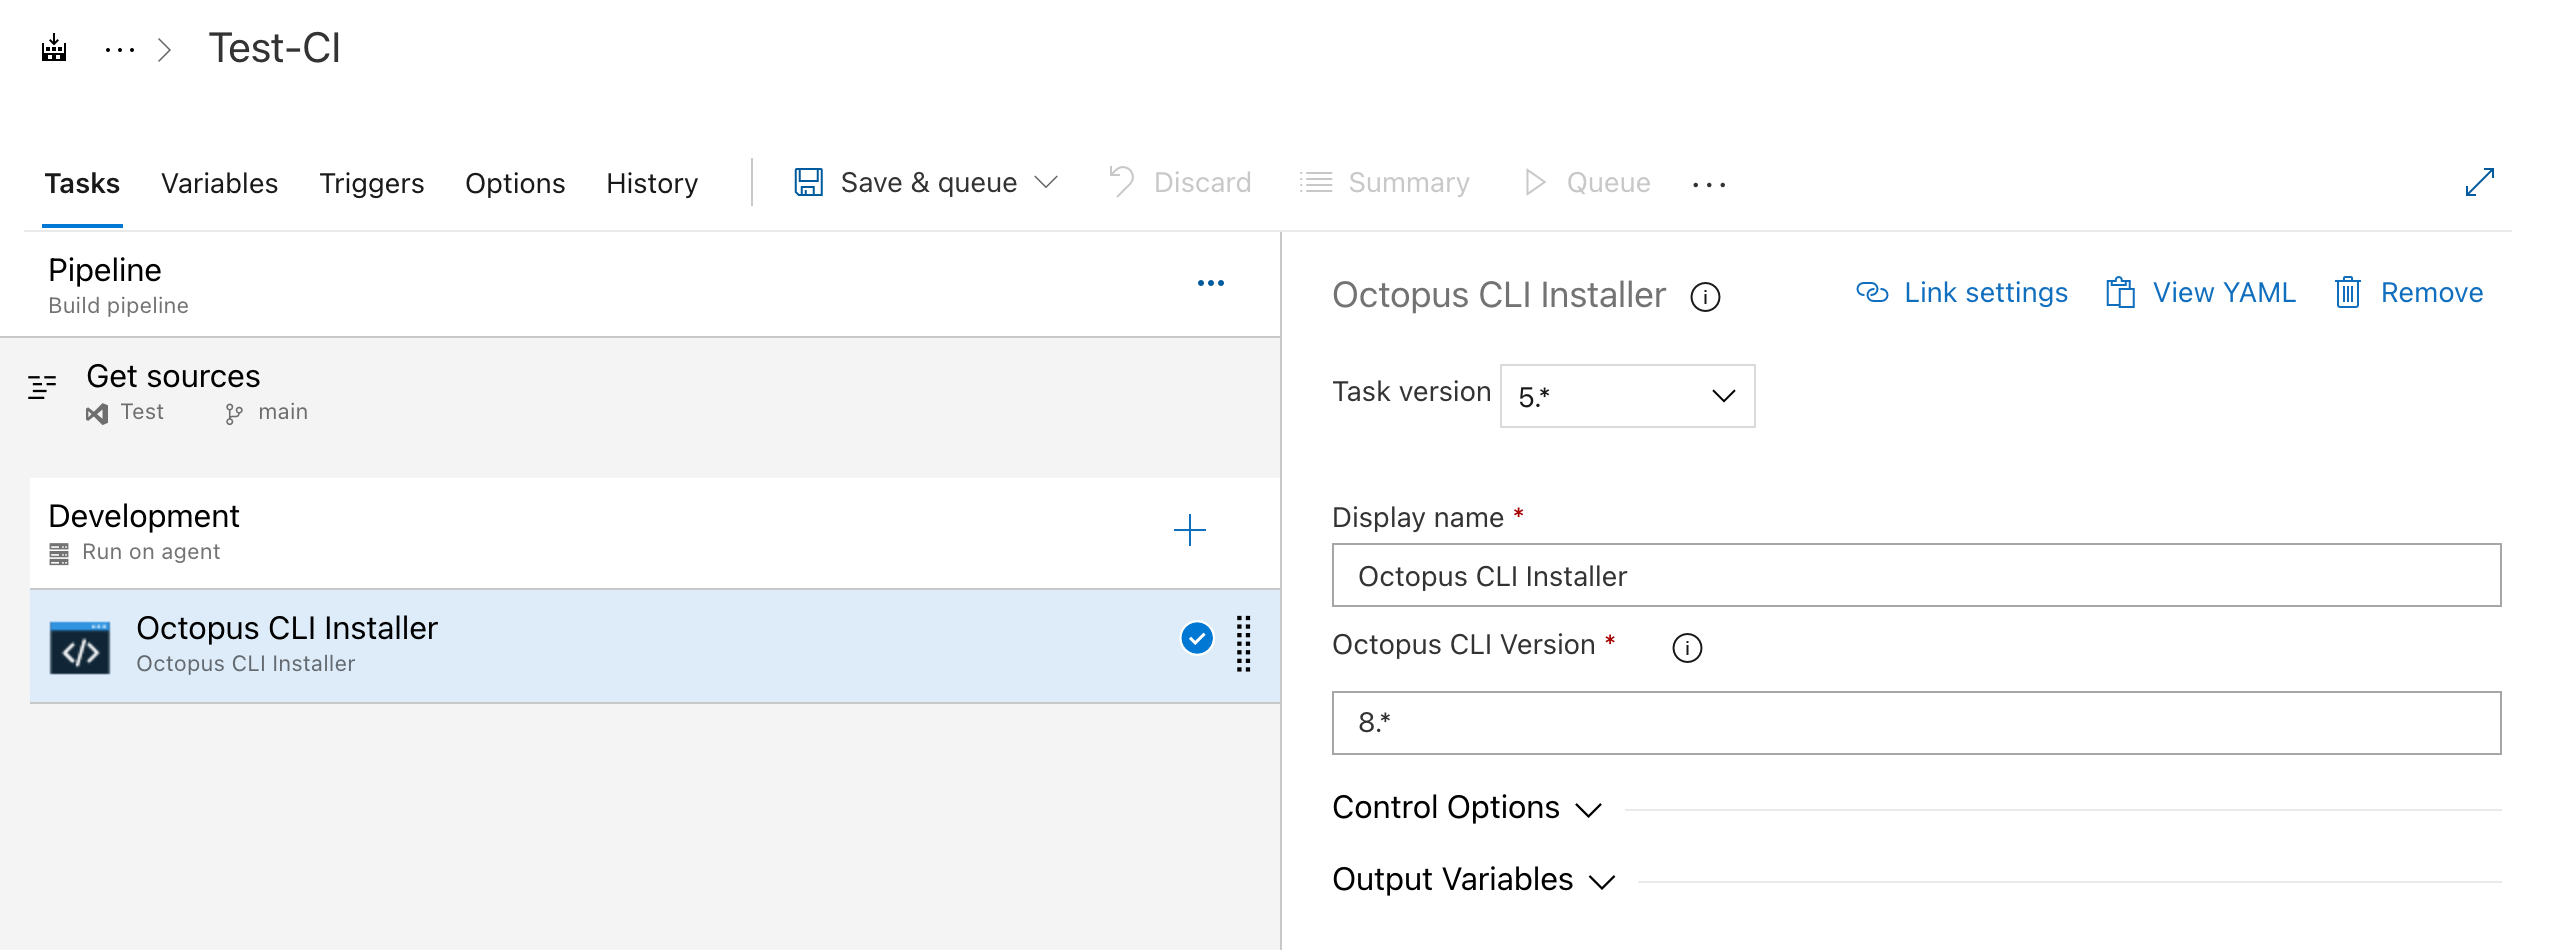Click the Octopus CLI Installer task icon

tap(79, 645)
